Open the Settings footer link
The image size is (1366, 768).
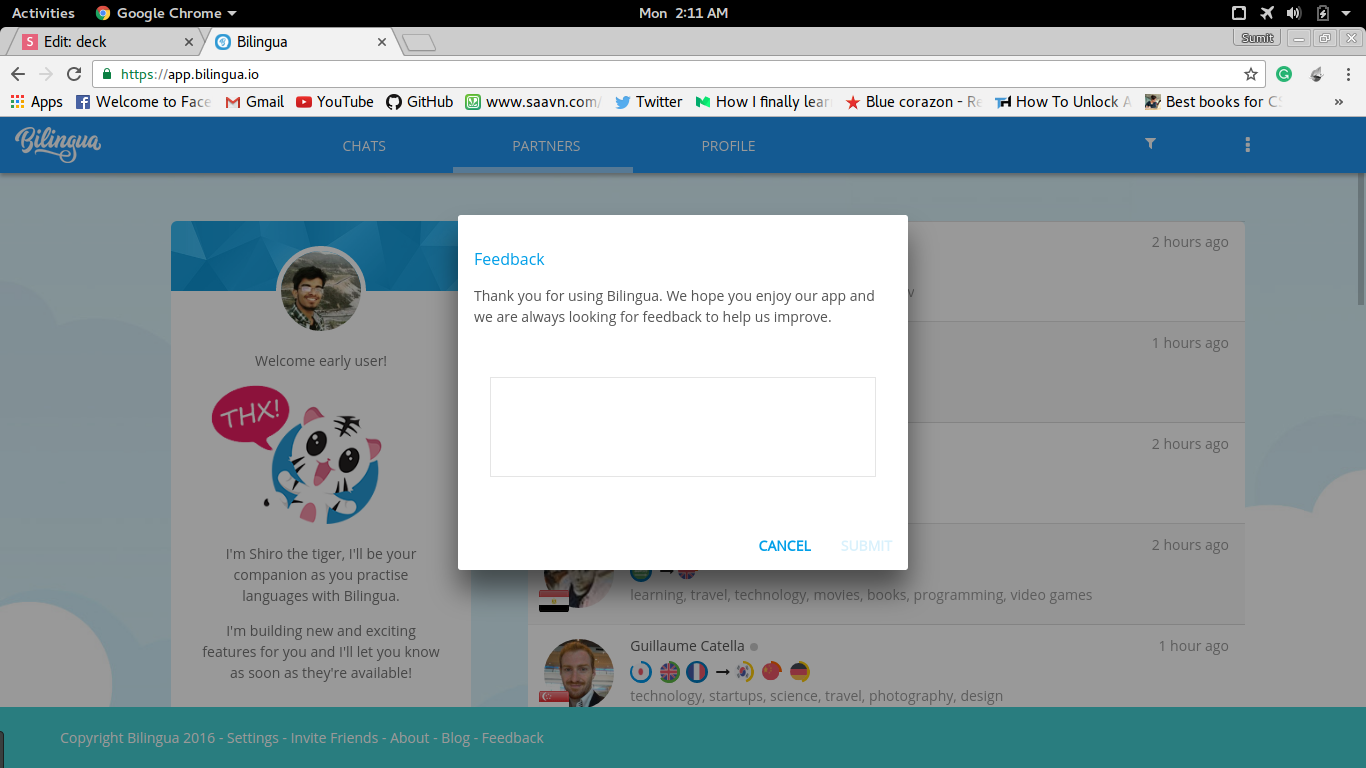(x=253, y=738)
